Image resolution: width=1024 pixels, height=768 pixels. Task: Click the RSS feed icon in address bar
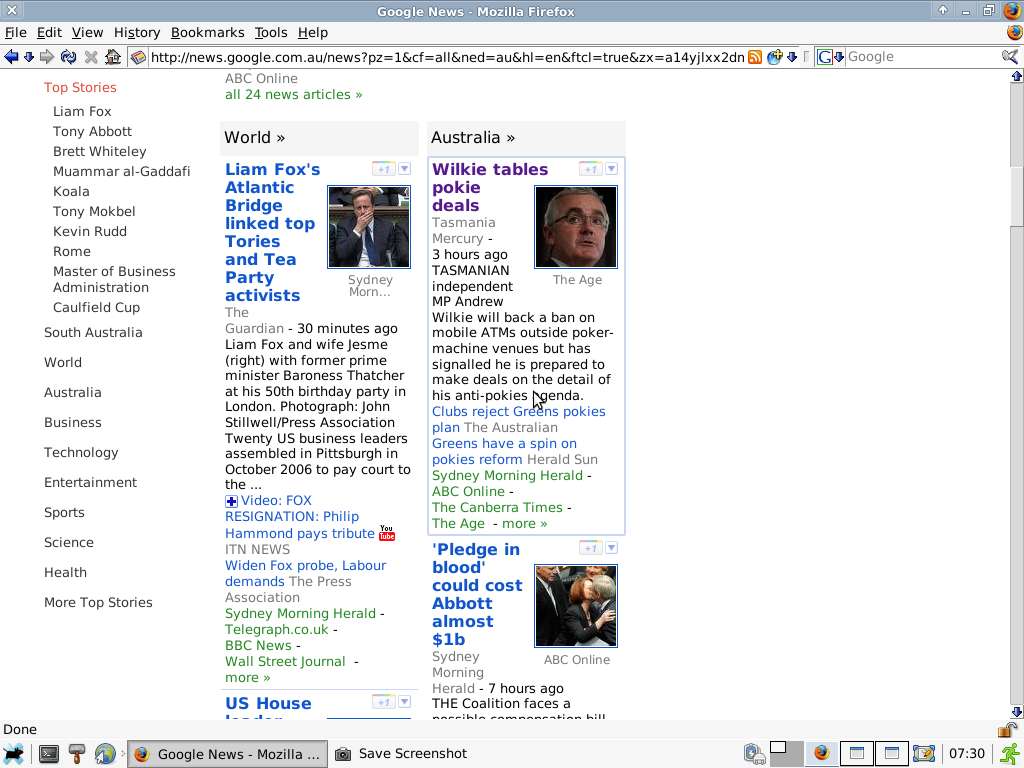(755, 57)
